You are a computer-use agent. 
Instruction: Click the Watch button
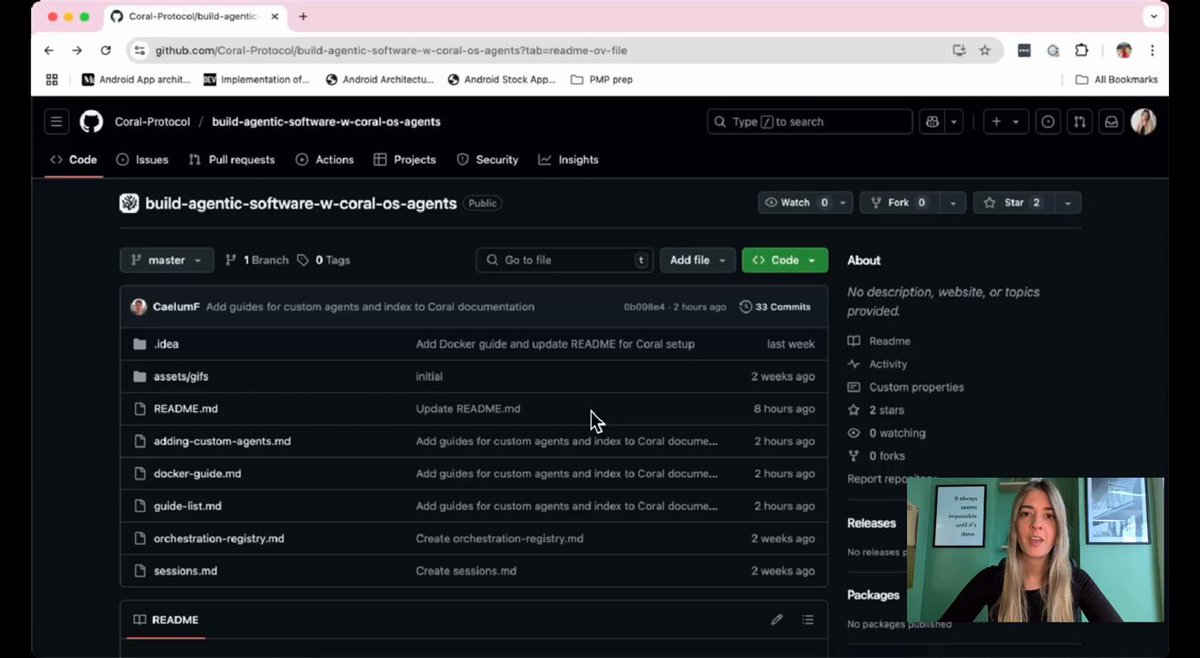pos(797,203)
